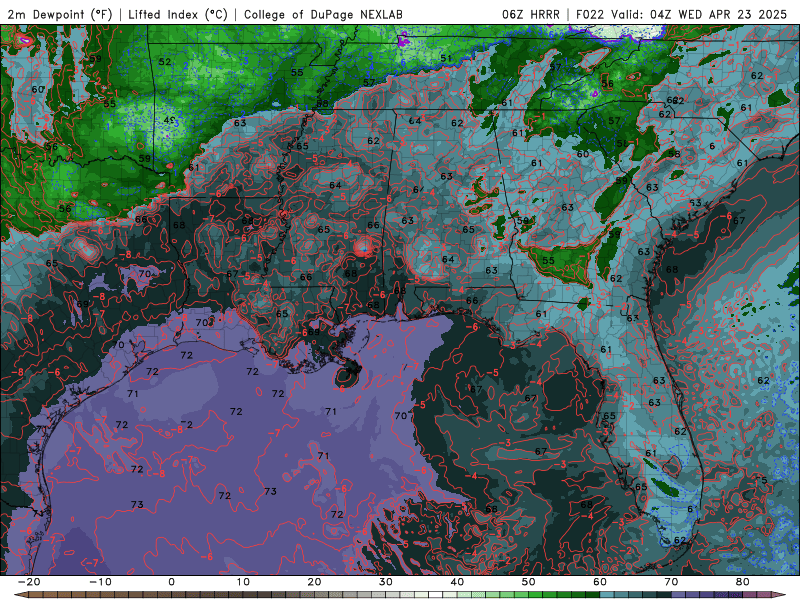Click the 30 label on the color scale
Viewport: 800px width, 600px height.
386,582
